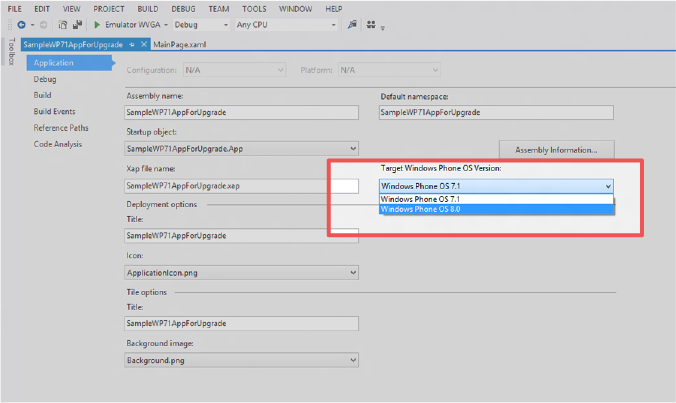Viewport: 676px width, 403px height.
Task: Click the new project files icon in toolbar
Action: (63, 25)
